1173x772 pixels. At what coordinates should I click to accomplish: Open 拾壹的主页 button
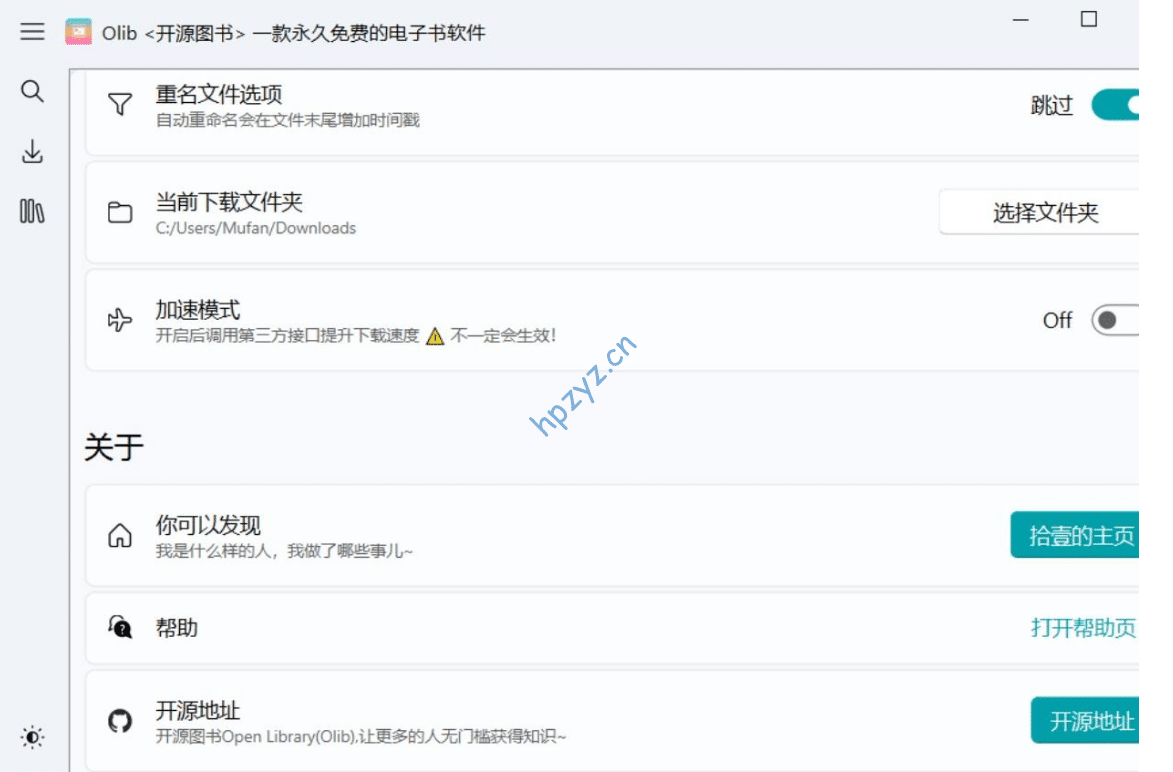click(x=1080, y=536)
